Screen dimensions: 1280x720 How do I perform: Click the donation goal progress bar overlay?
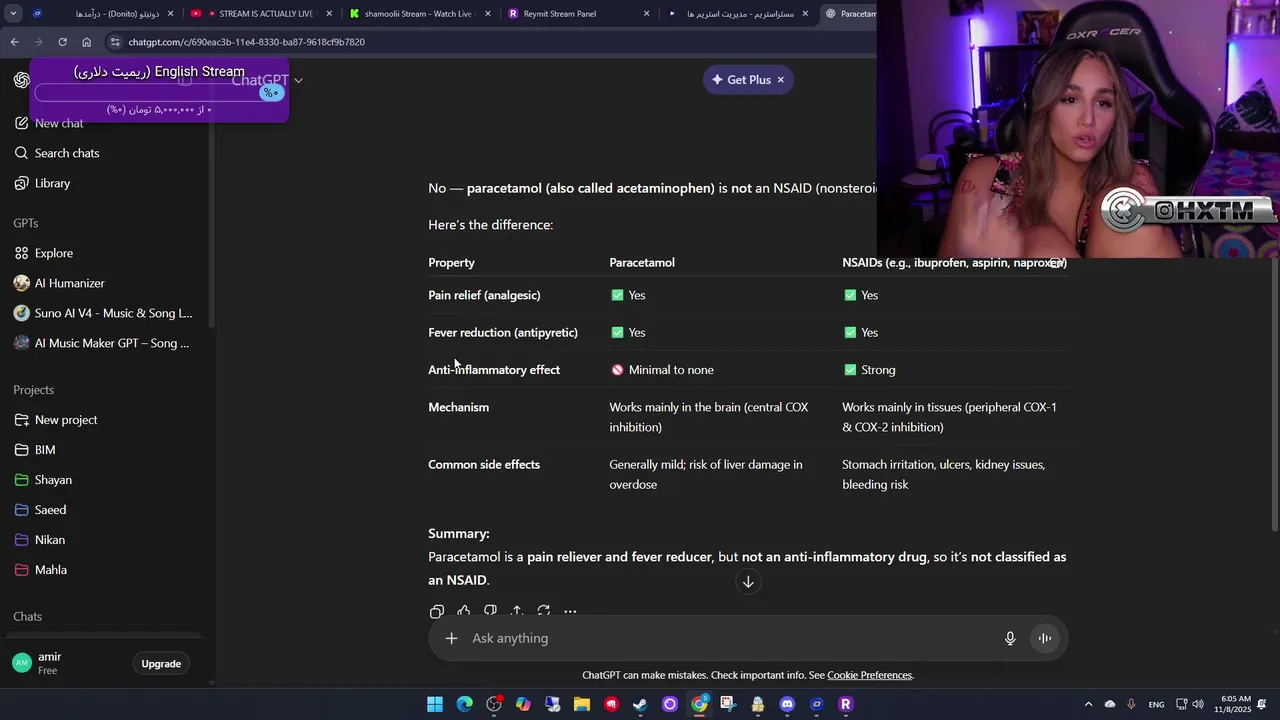[160, 93]
